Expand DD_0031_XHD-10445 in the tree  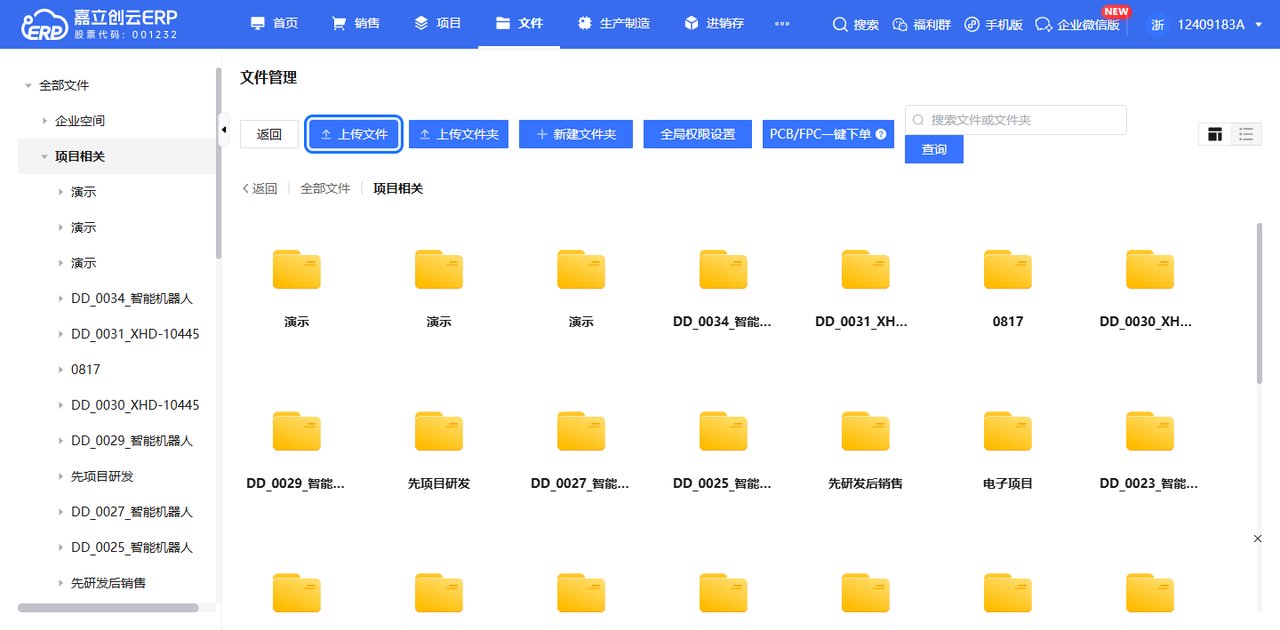coord(60,334)
